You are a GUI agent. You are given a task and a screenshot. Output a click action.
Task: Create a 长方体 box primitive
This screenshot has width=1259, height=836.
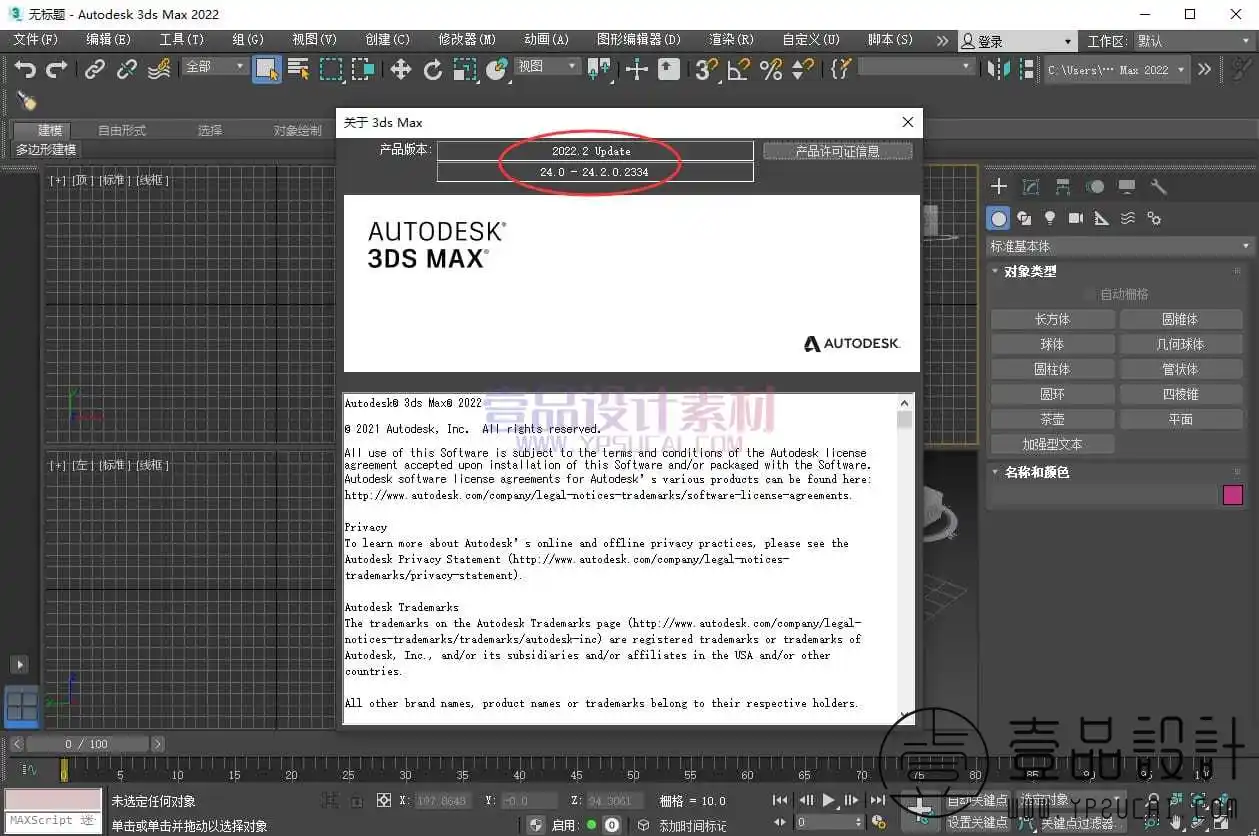tap(1052, 319)
